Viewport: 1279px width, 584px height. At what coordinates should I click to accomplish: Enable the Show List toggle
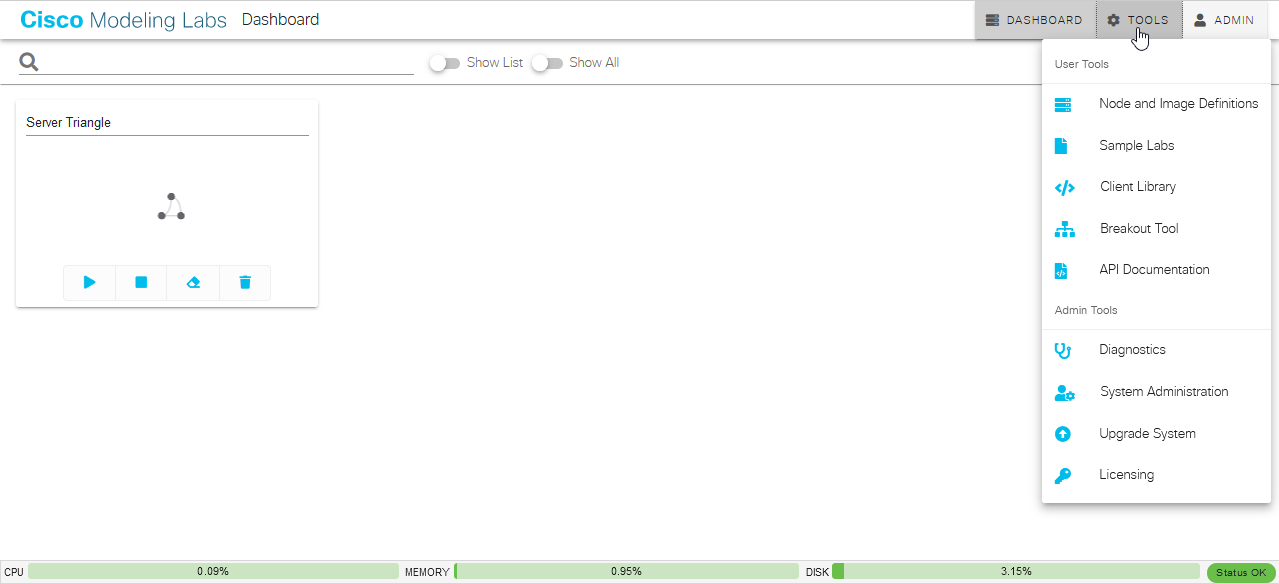tap(444, 62)
